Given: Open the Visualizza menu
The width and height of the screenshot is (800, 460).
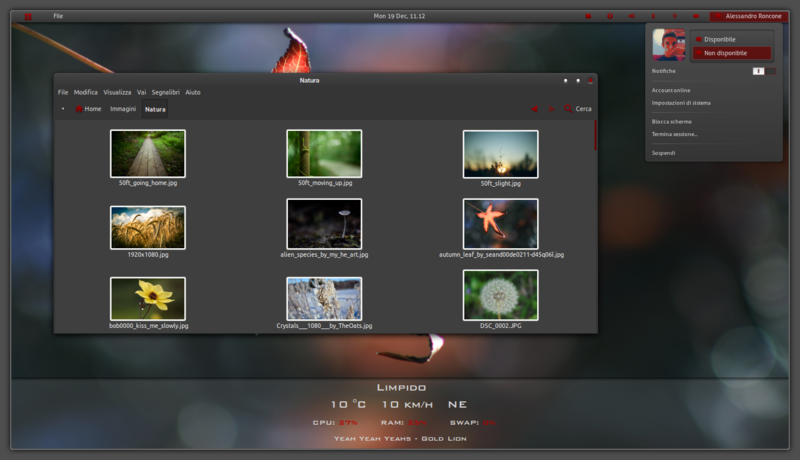Looking at the screenshot, I should point(117,92).
